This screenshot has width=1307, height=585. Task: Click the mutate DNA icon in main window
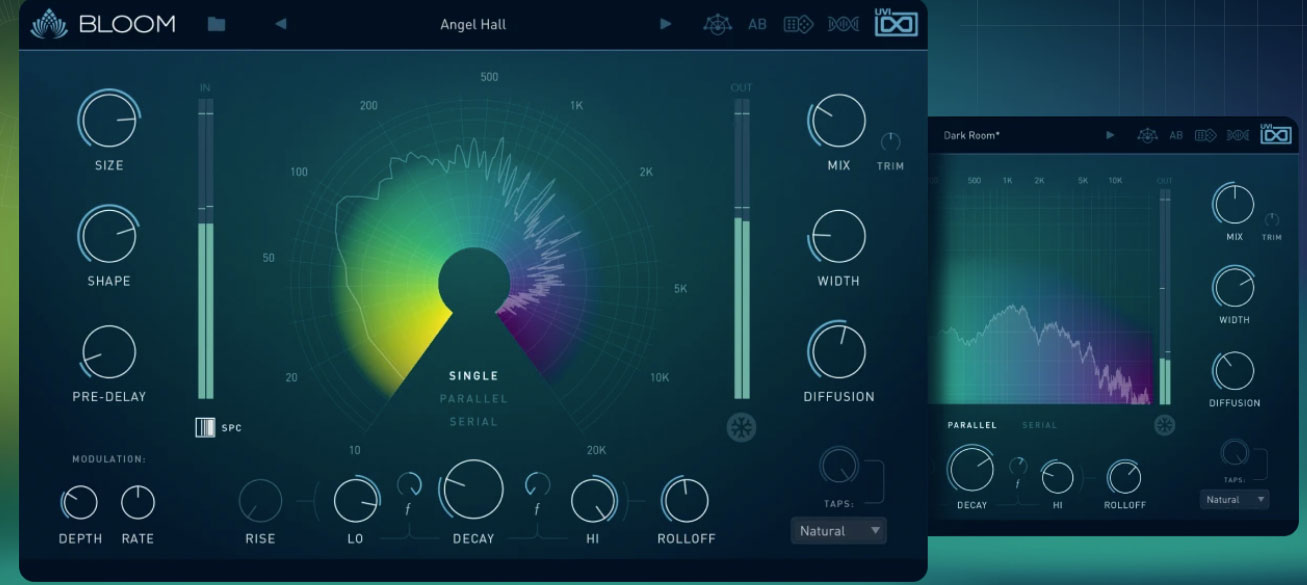pos(843,24)
